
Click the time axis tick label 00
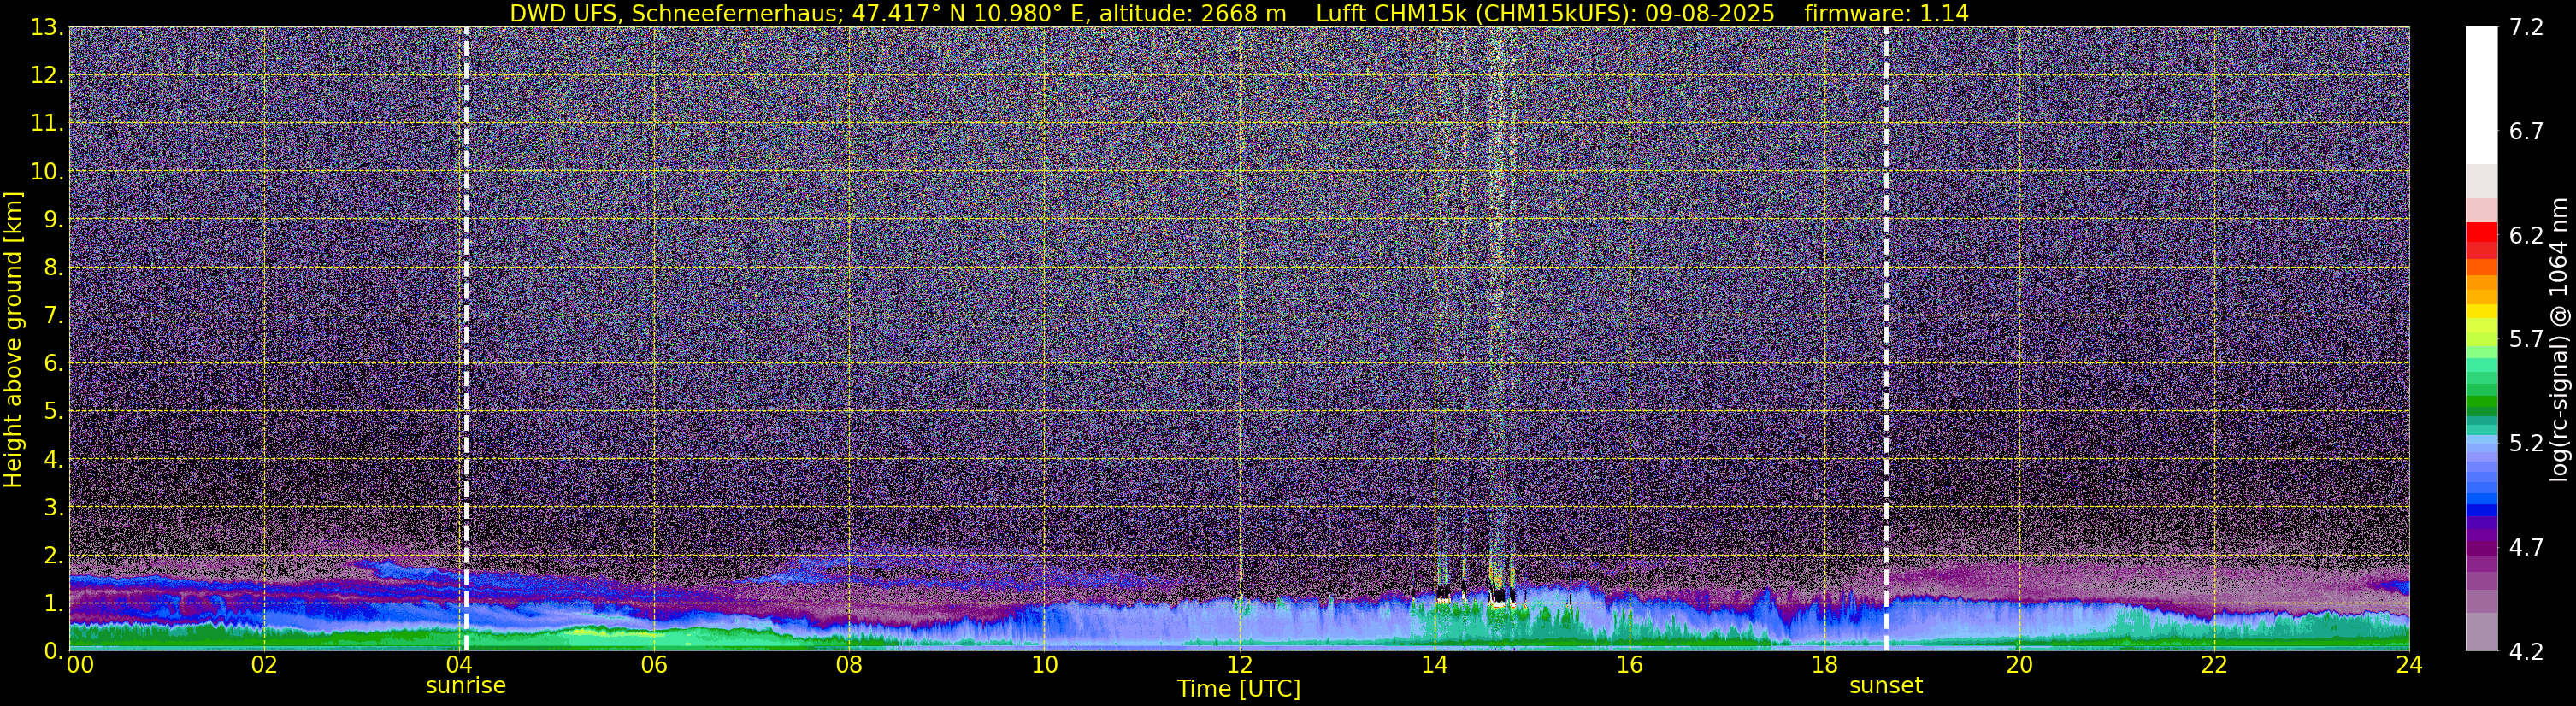79,665
